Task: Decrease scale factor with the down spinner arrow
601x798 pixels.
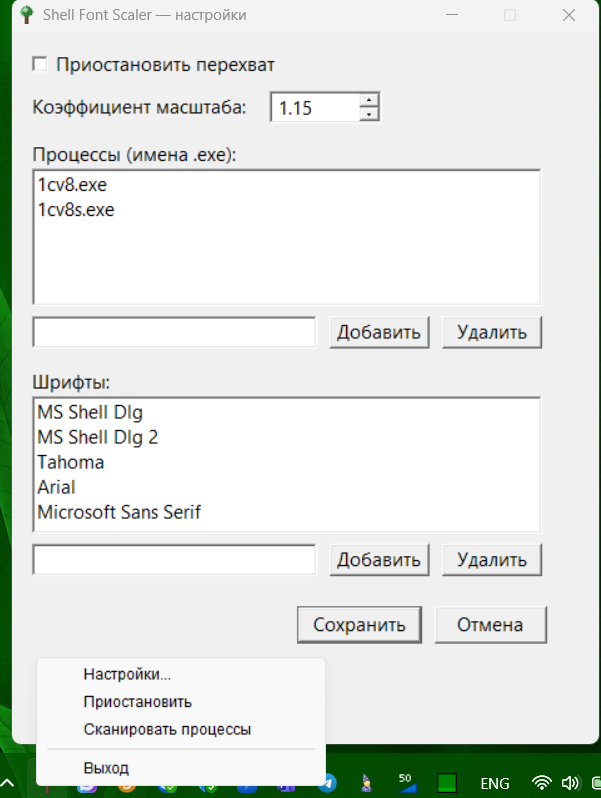Action: pos(369,114)
